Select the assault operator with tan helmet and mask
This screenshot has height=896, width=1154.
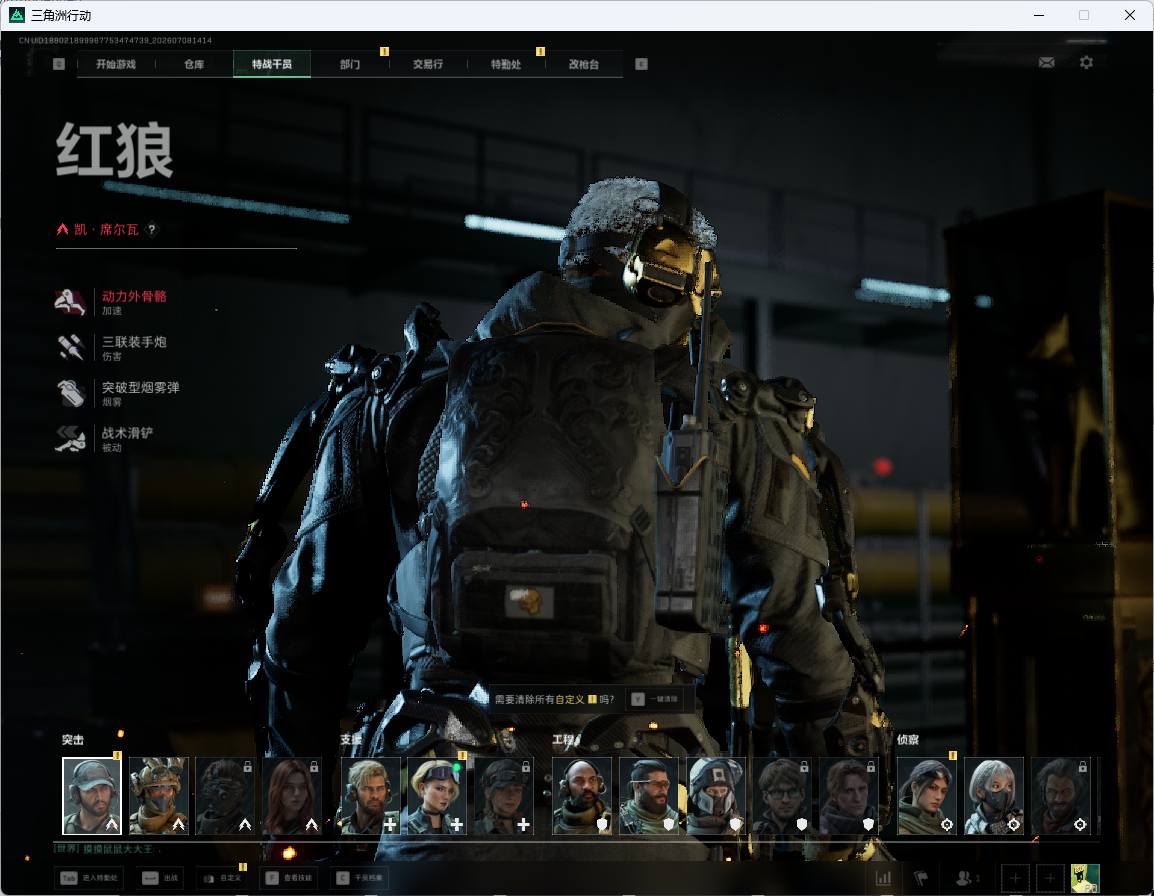point(159,796)
